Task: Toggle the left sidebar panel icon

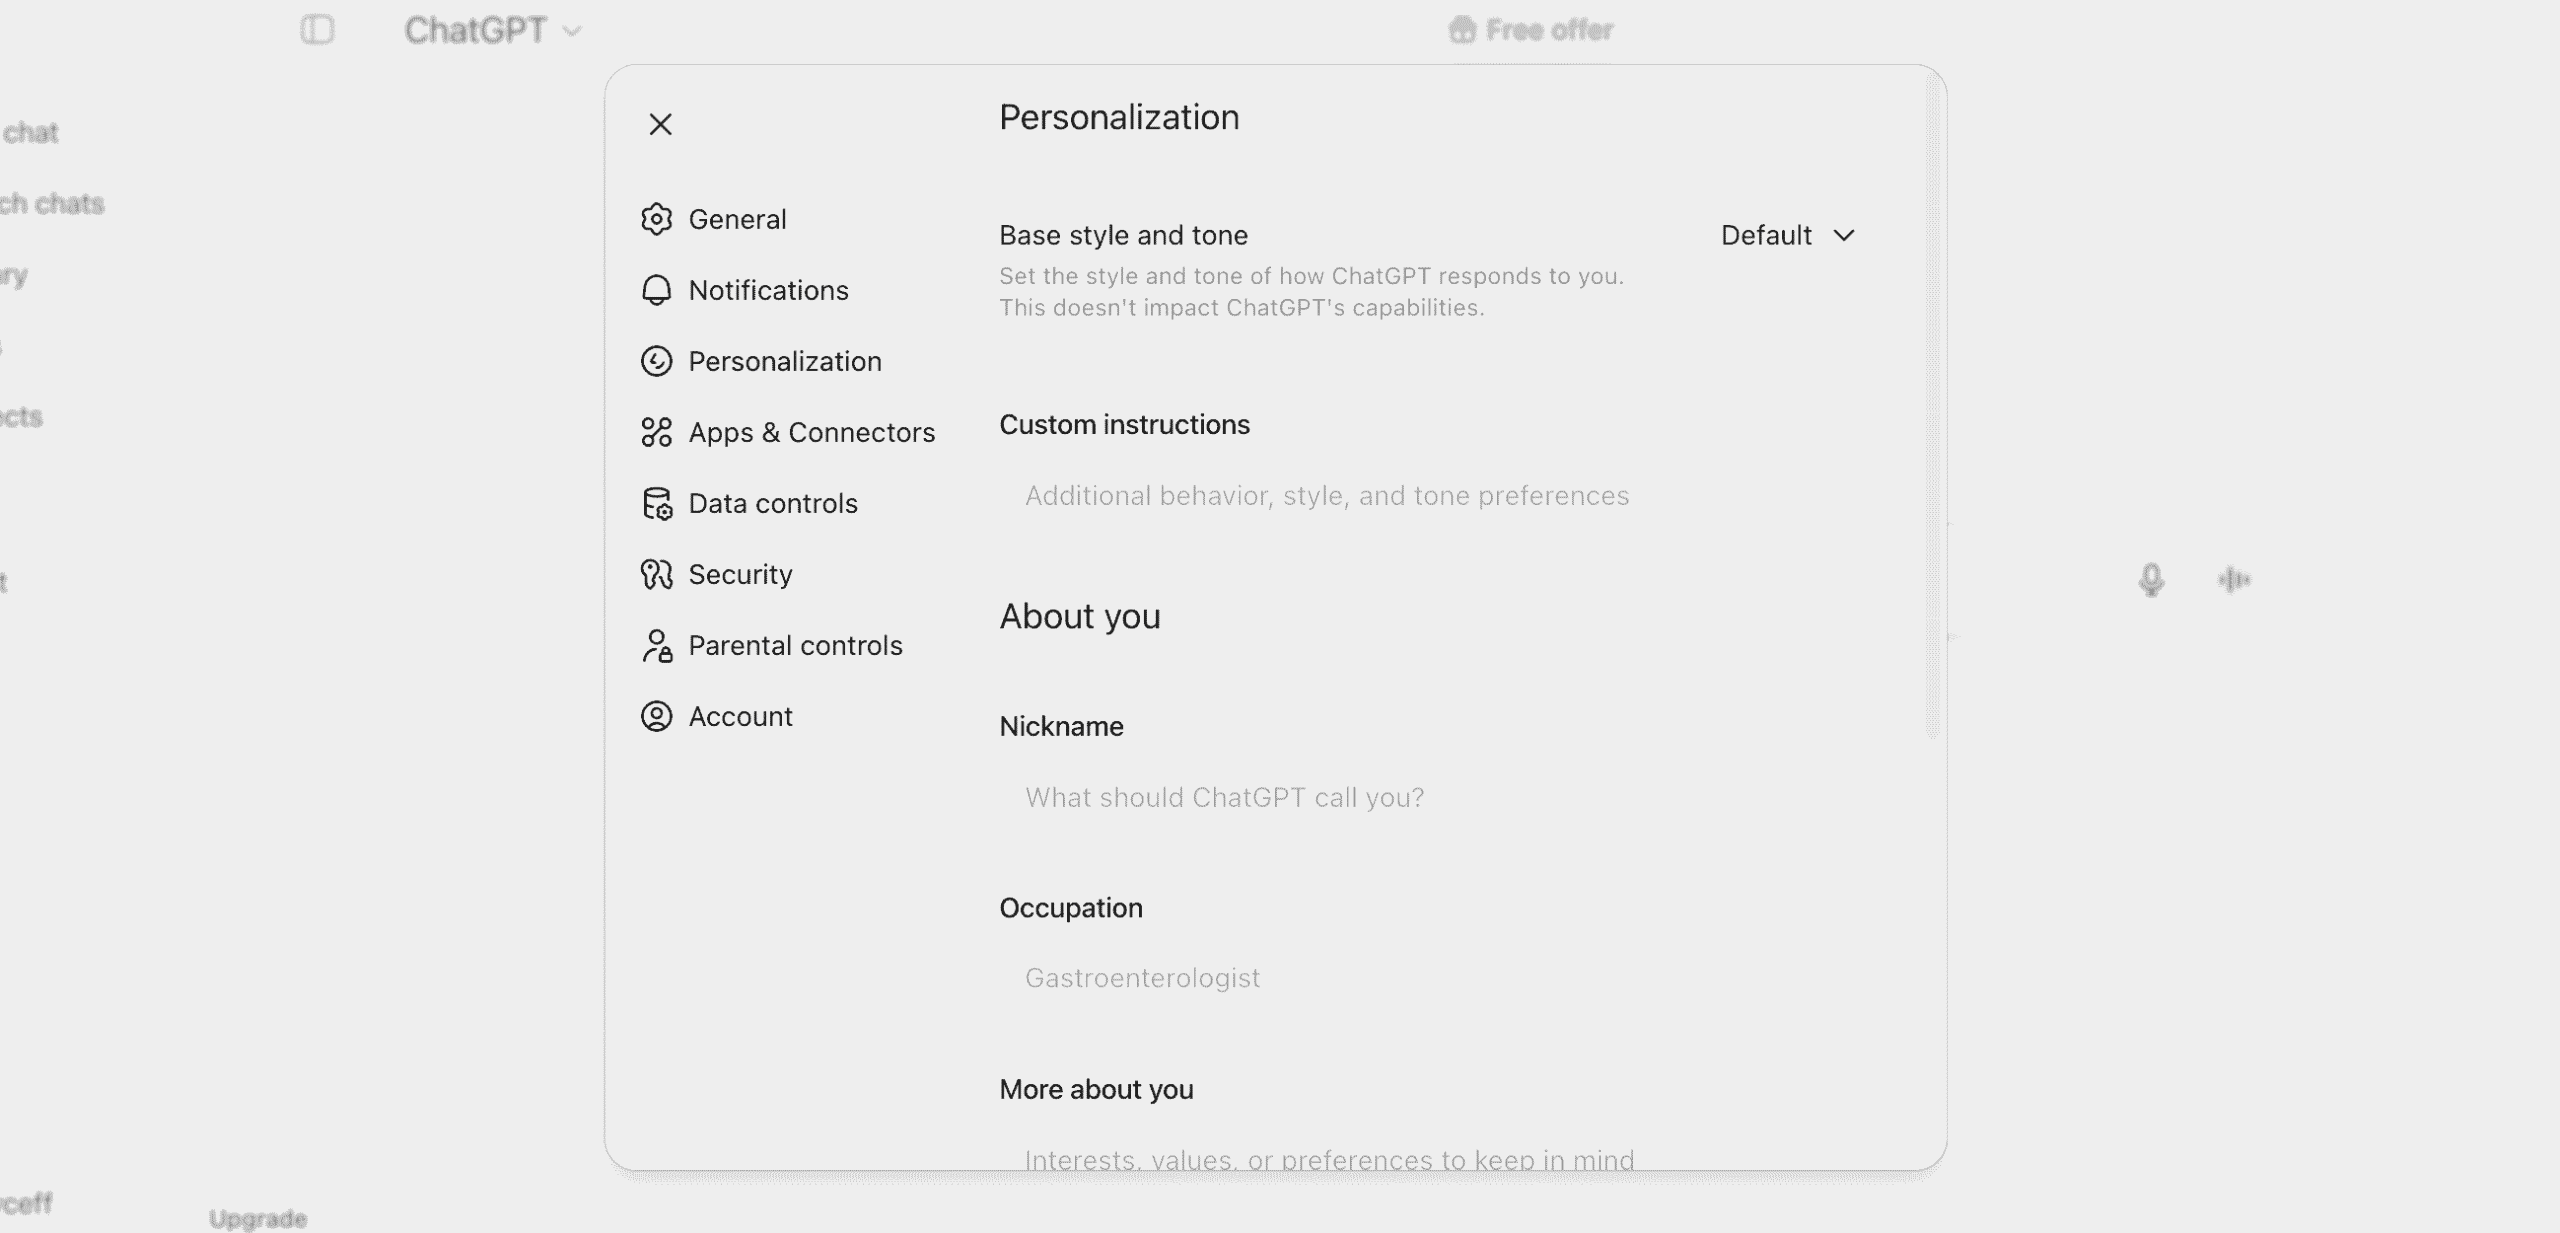Action: (317, 30)
